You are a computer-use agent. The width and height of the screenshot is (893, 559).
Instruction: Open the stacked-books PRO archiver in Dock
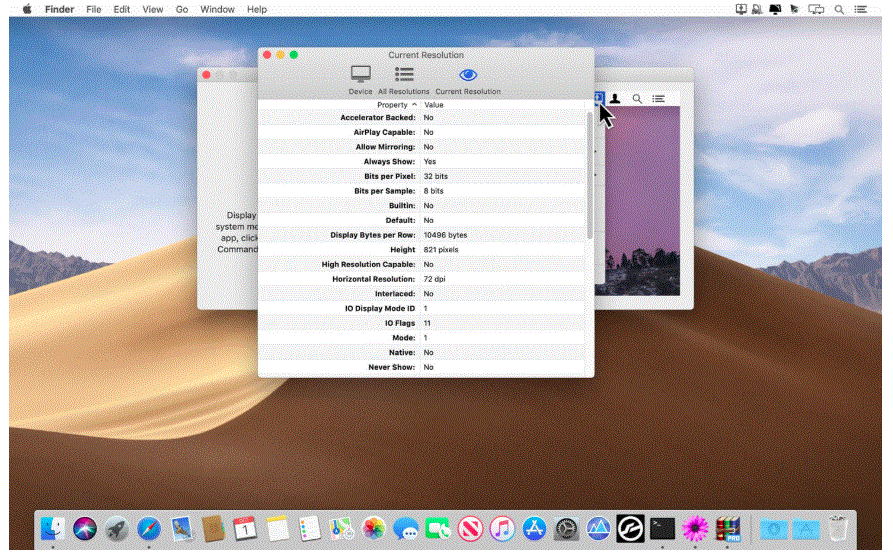click(x=727, y=528)
